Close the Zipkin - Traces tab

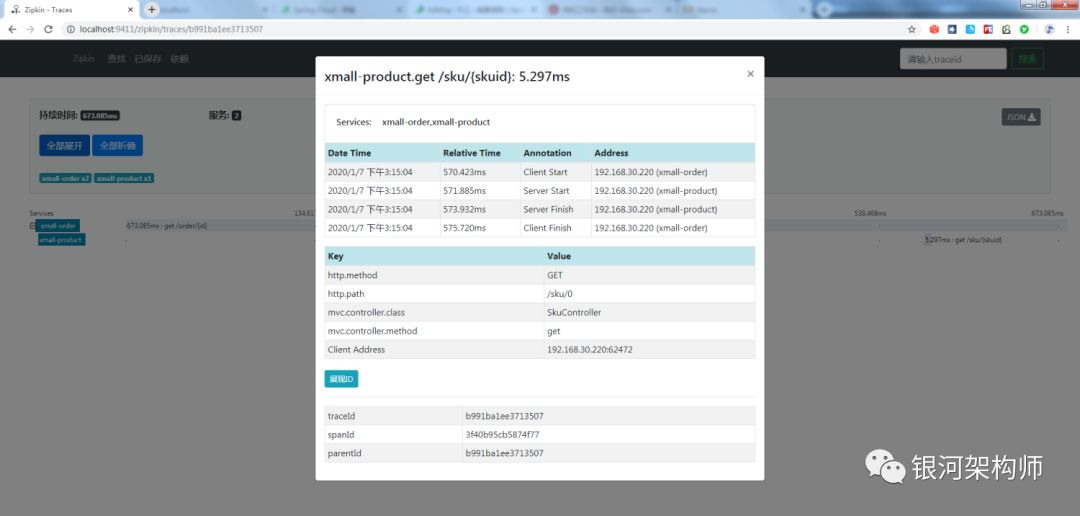(x=130, y=10)
